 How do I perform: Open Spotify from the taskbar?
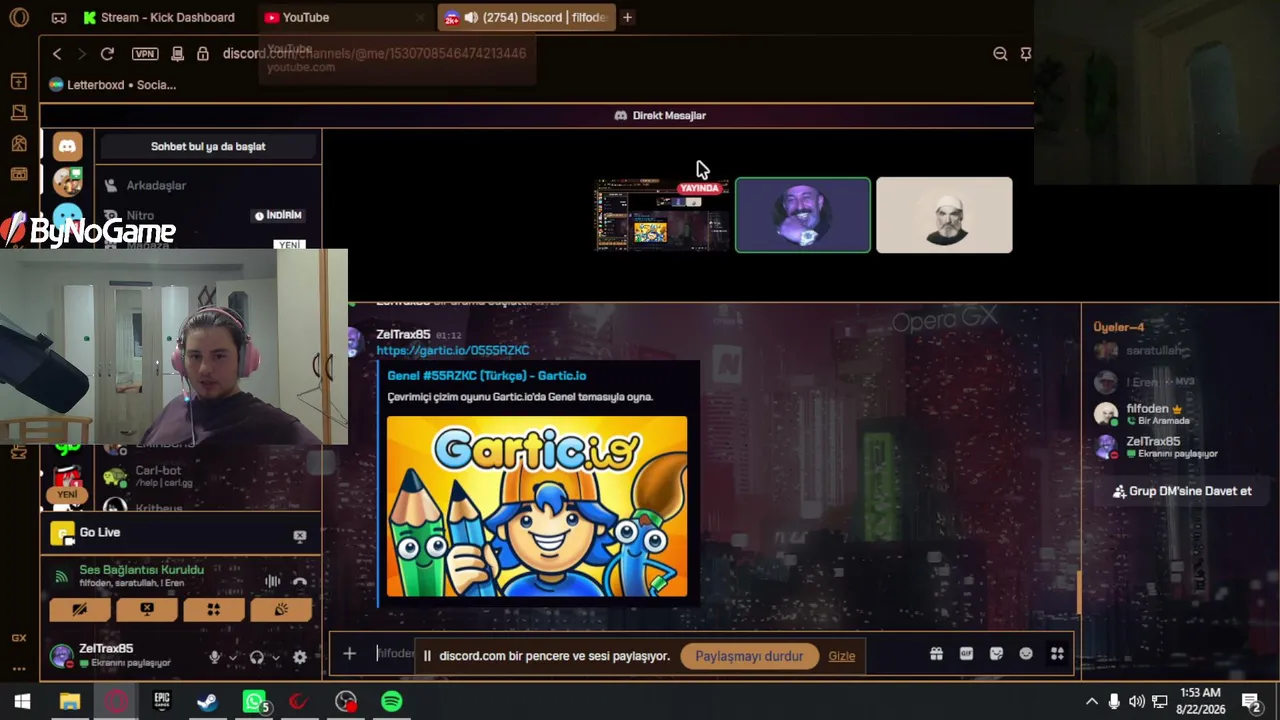pos(392,701)
